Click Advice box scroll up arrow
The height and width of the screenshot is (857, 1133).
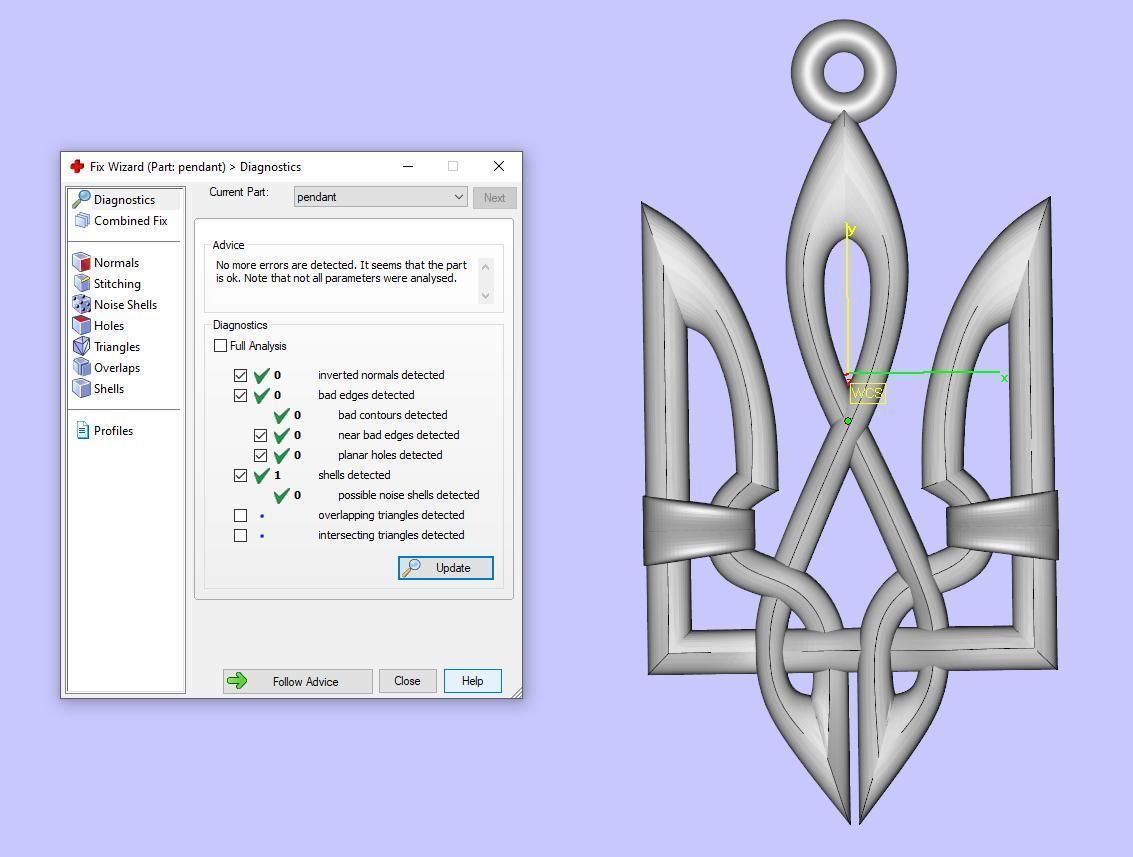[486, 267]
